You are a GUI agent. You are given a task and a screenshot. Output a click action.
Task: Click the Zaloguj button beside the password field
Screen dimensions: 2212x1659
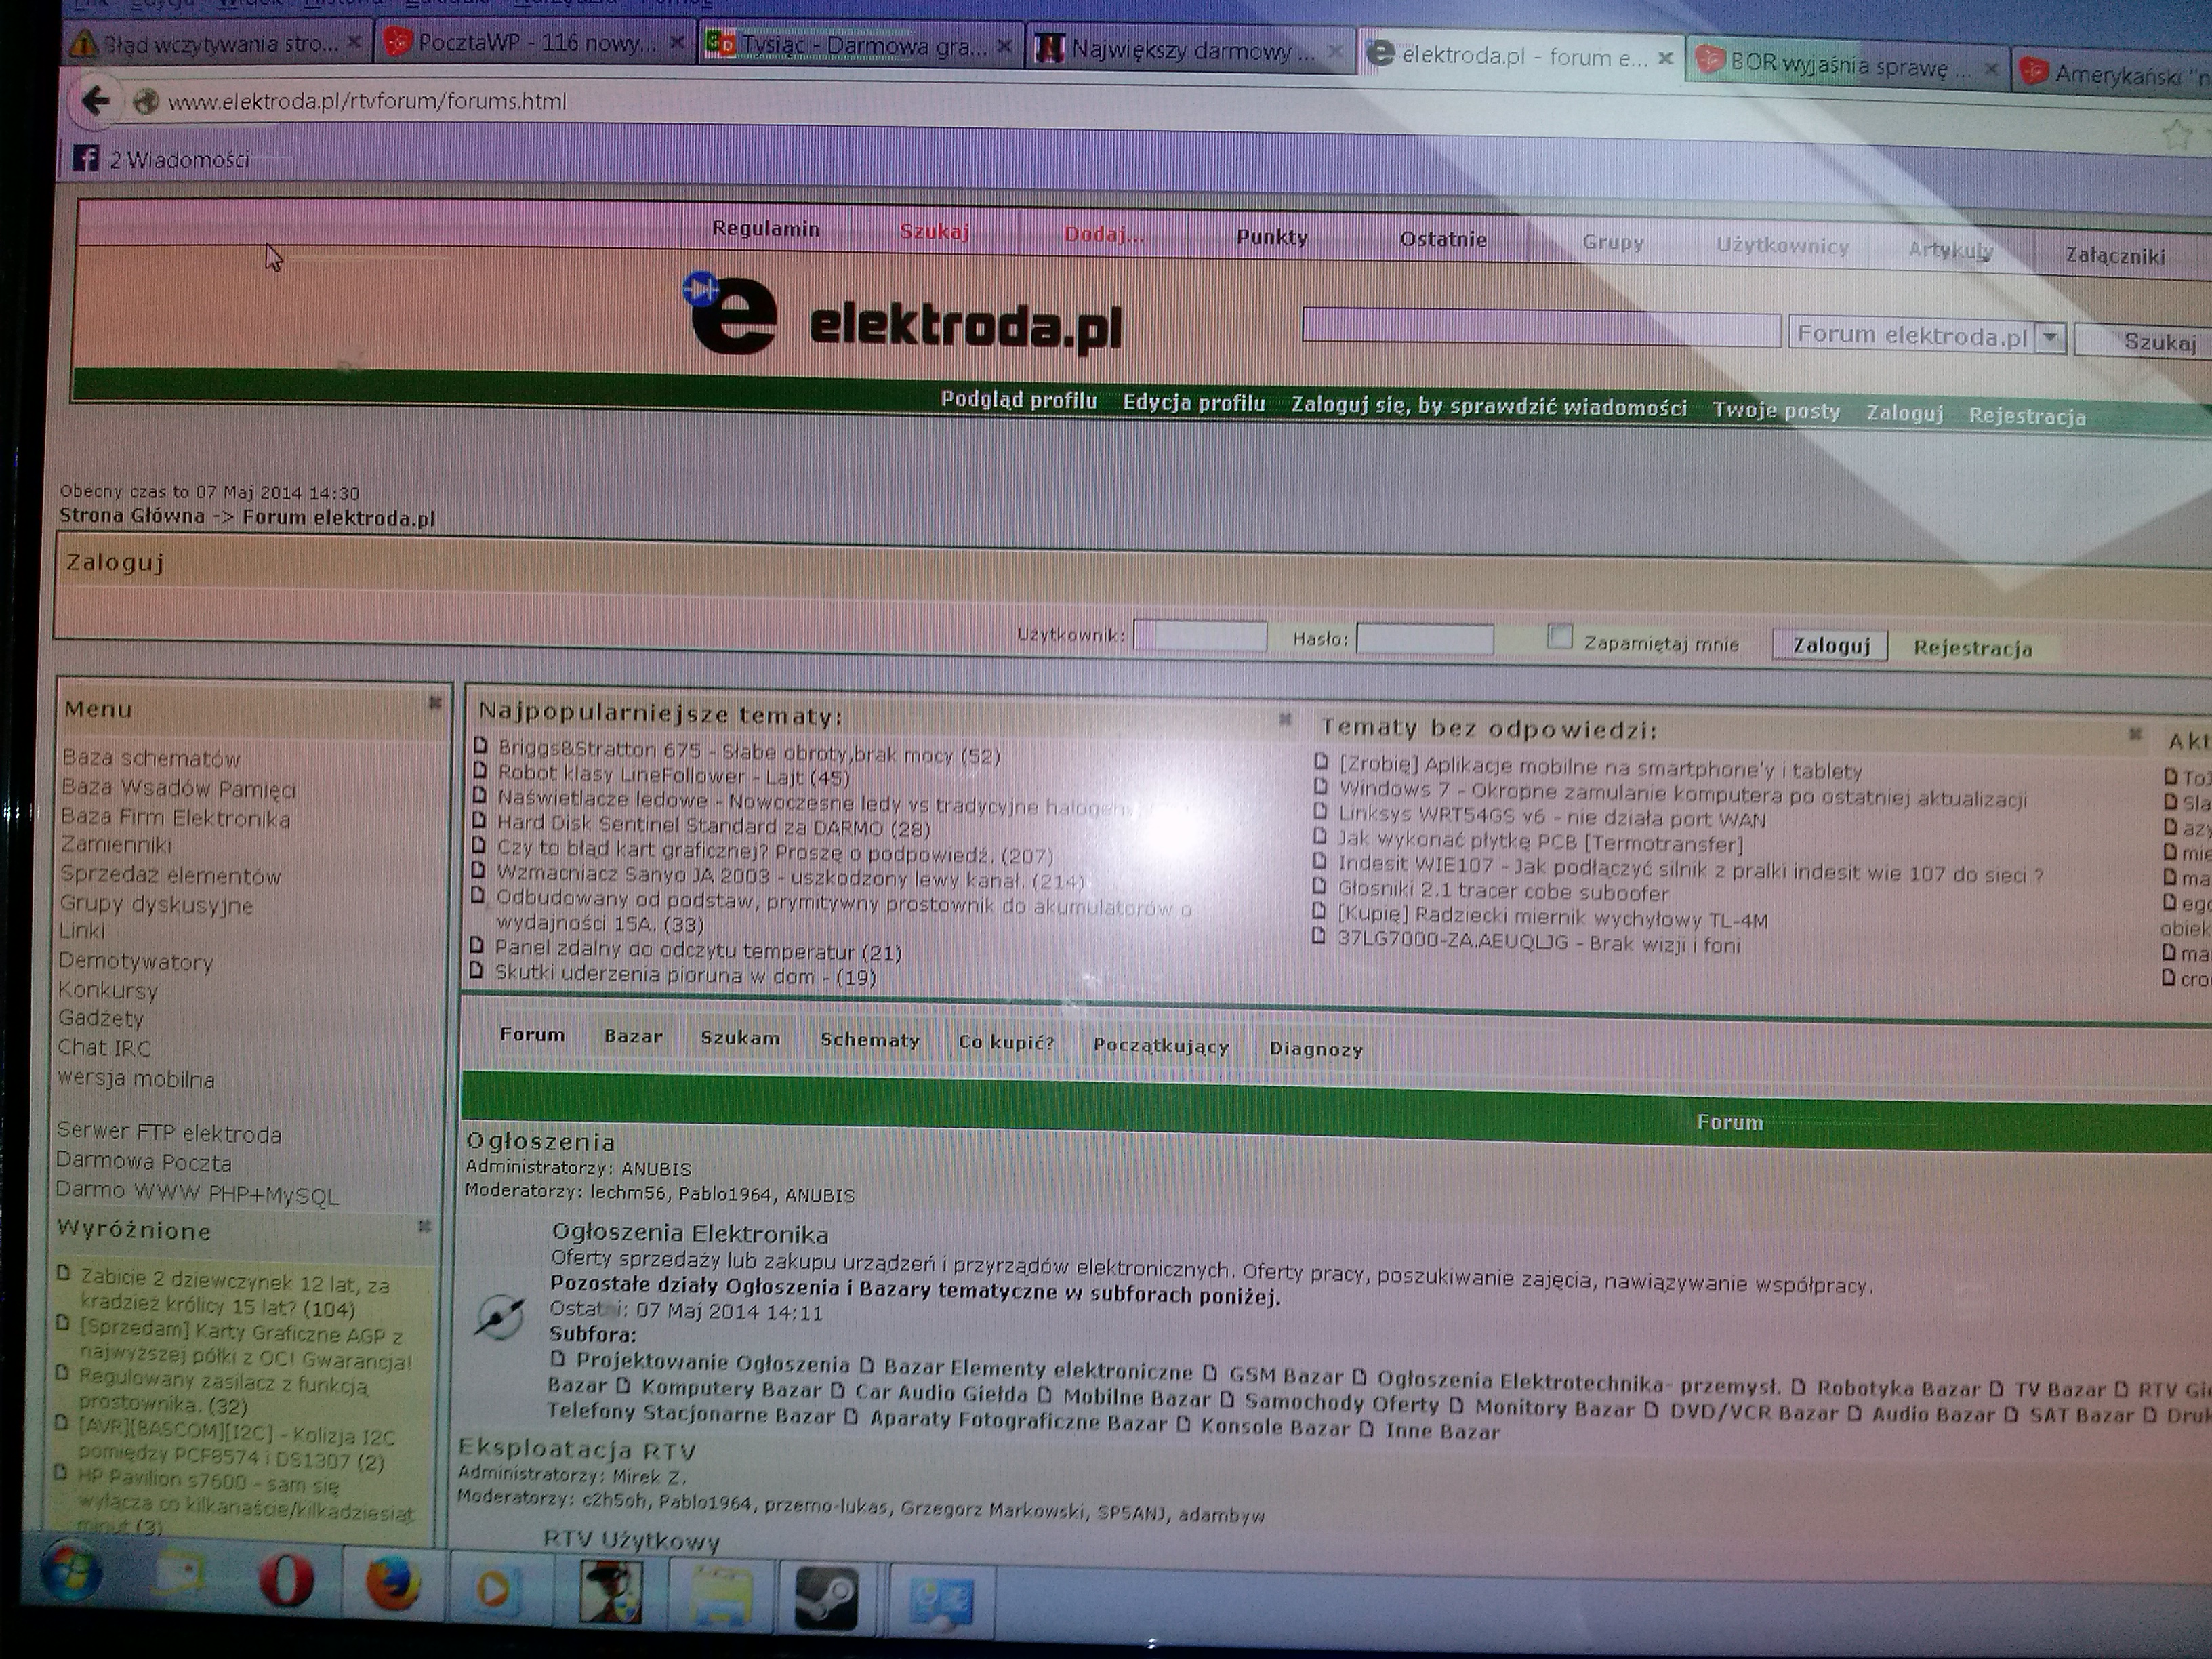click(1830, 645)
